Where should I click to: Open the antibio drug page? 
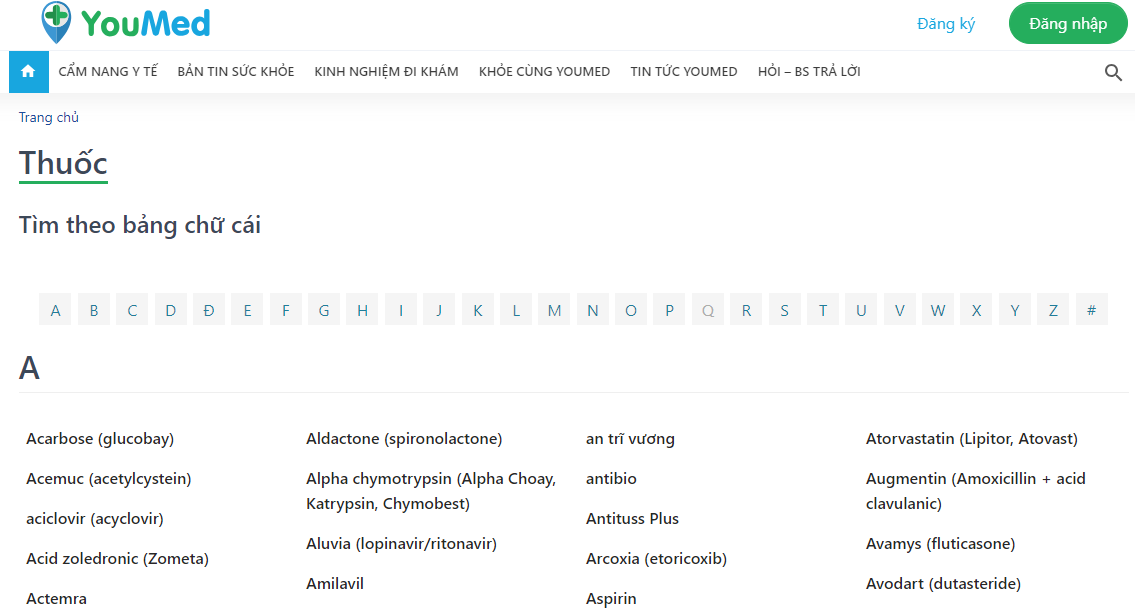611,479
